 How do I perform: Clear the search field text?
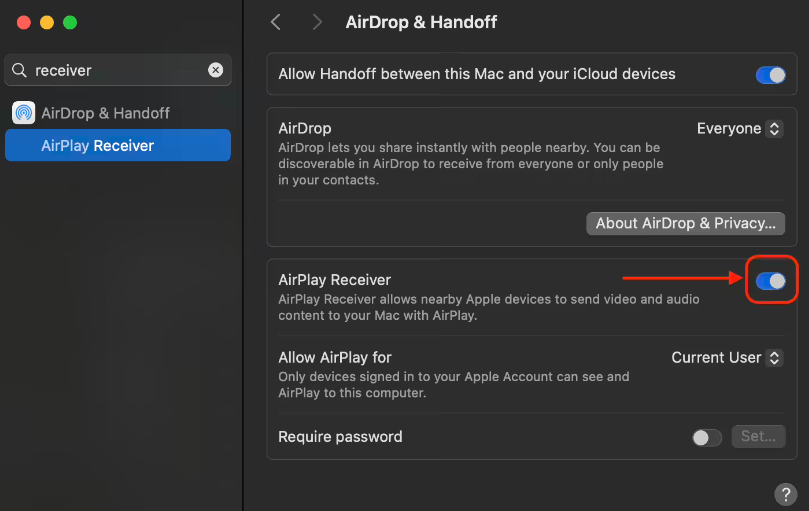click(216, 70)
